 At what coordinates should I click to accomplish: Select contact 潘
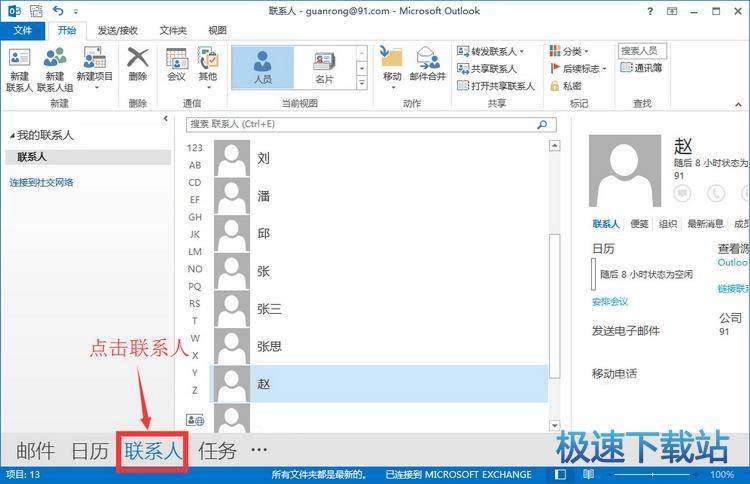(381, 196)
